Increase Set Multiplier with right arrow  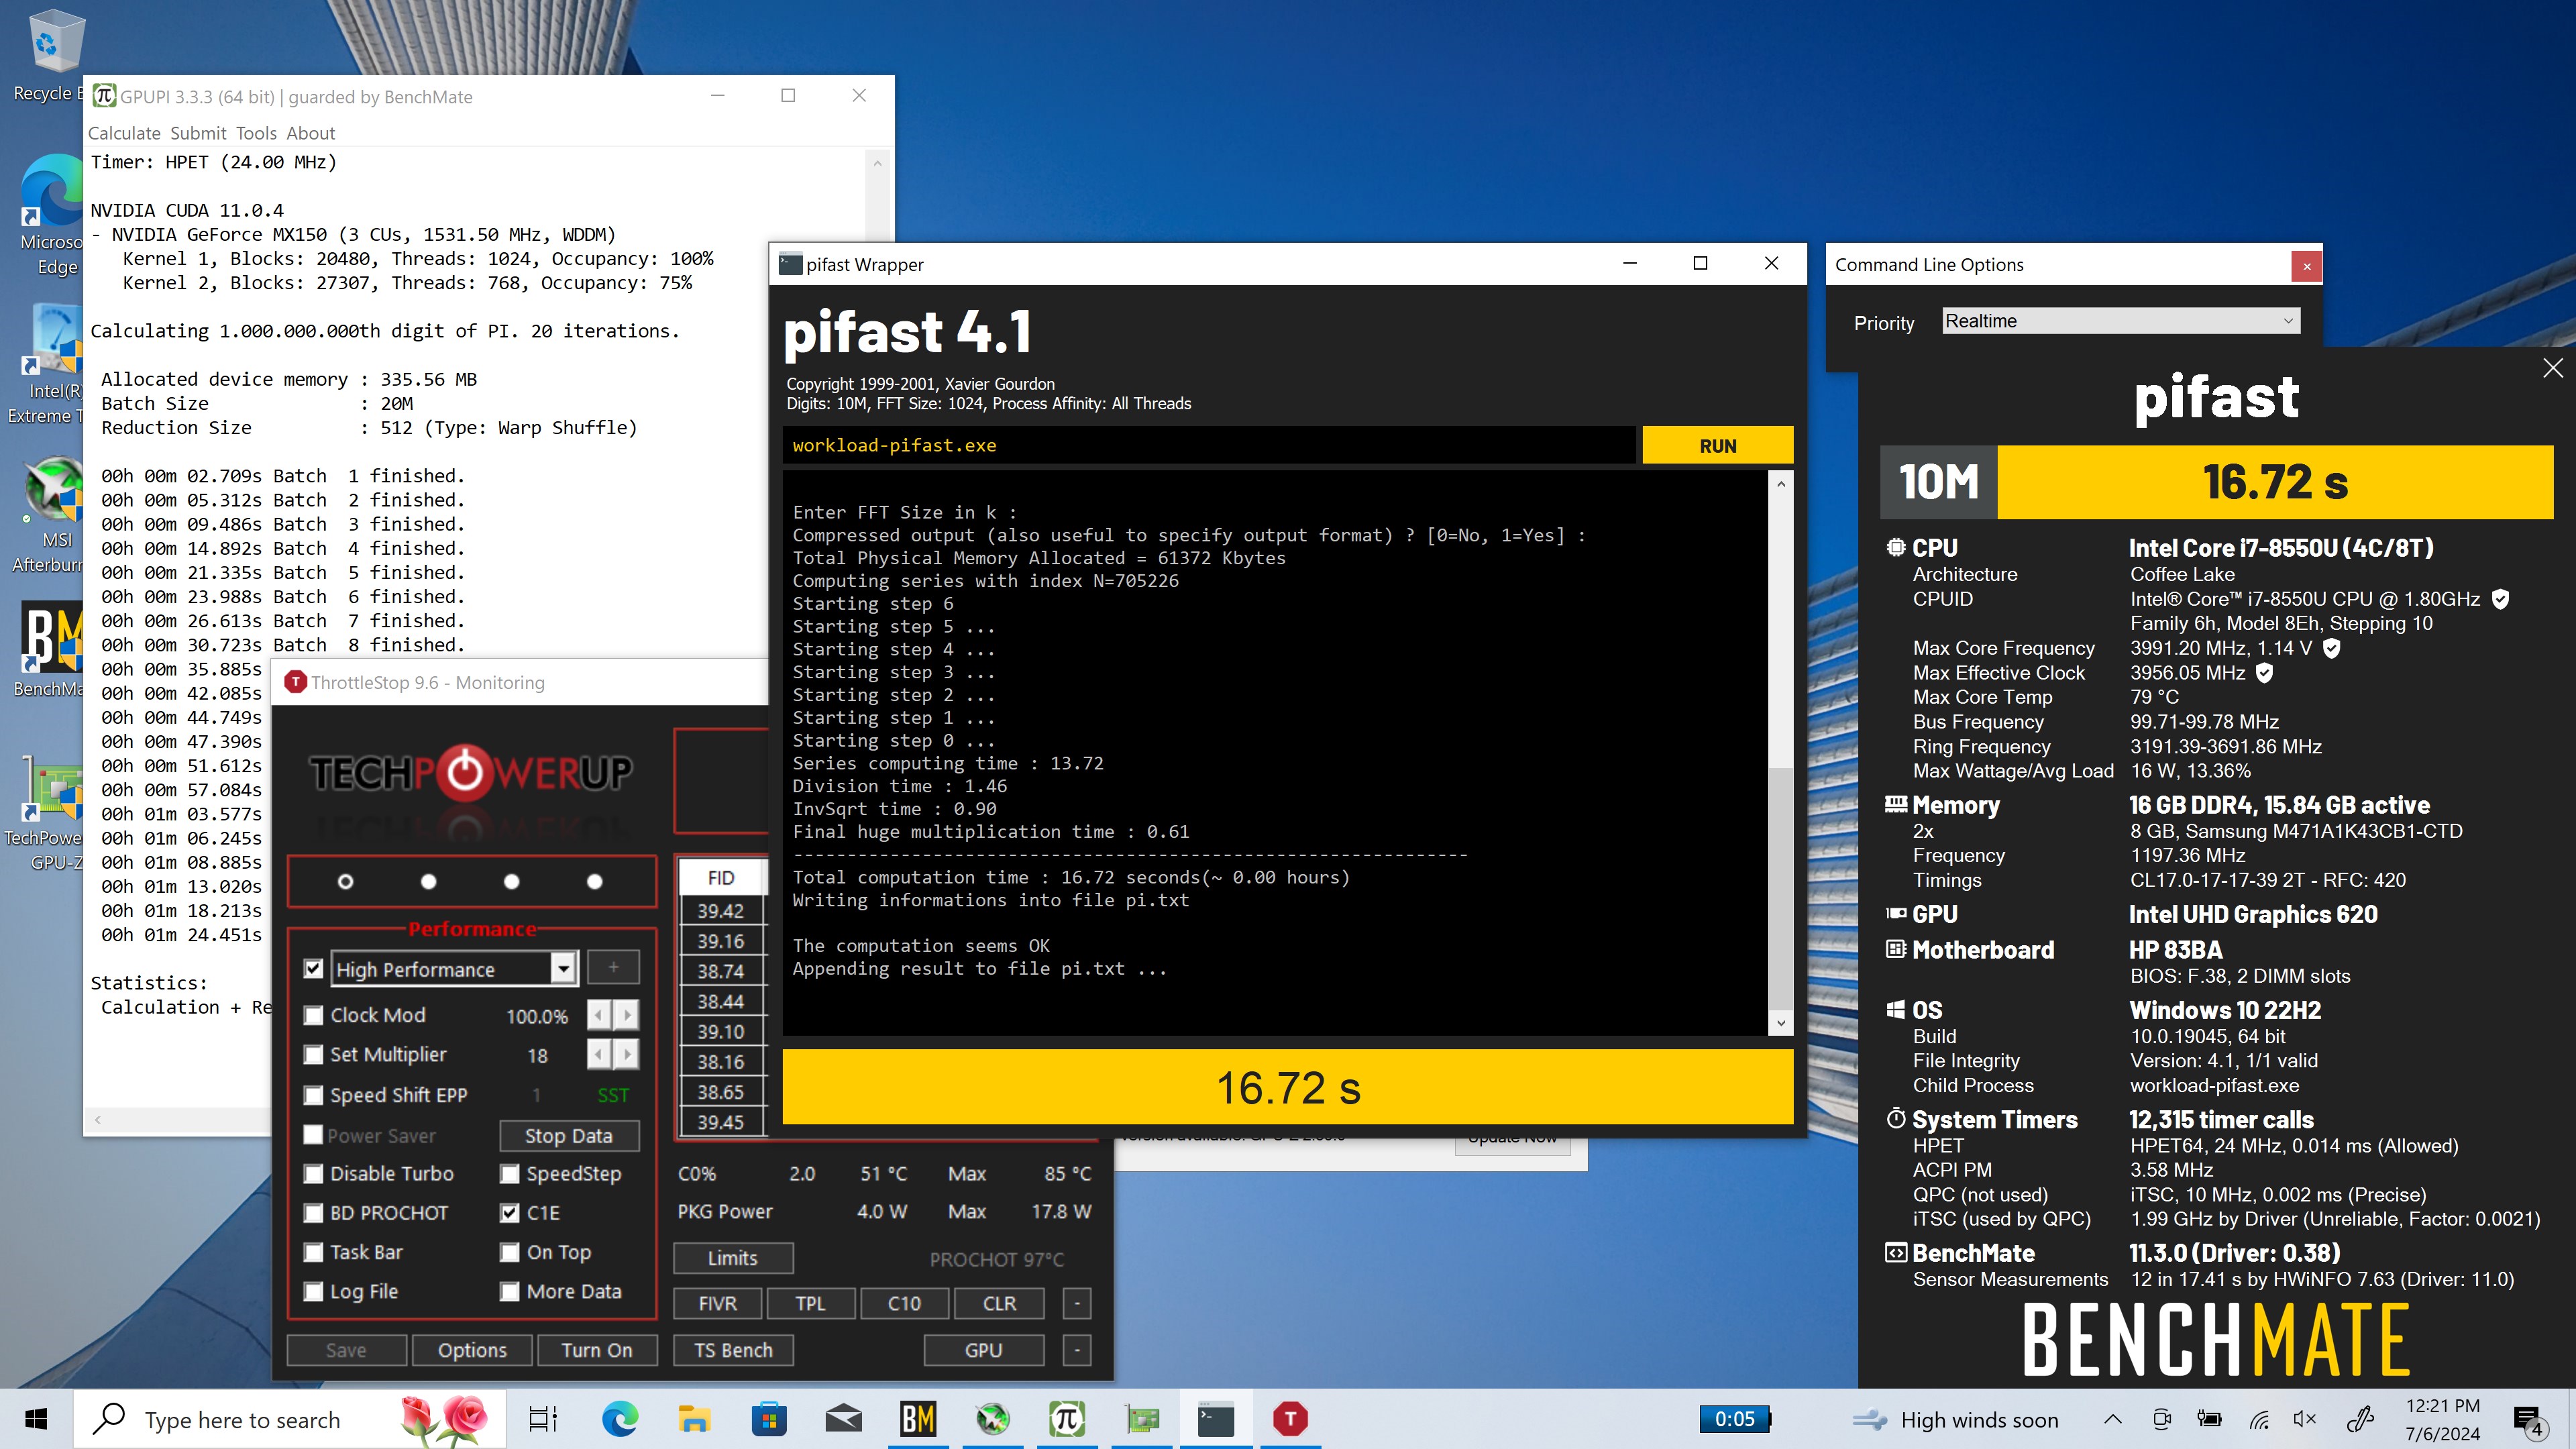[627, 1055]
